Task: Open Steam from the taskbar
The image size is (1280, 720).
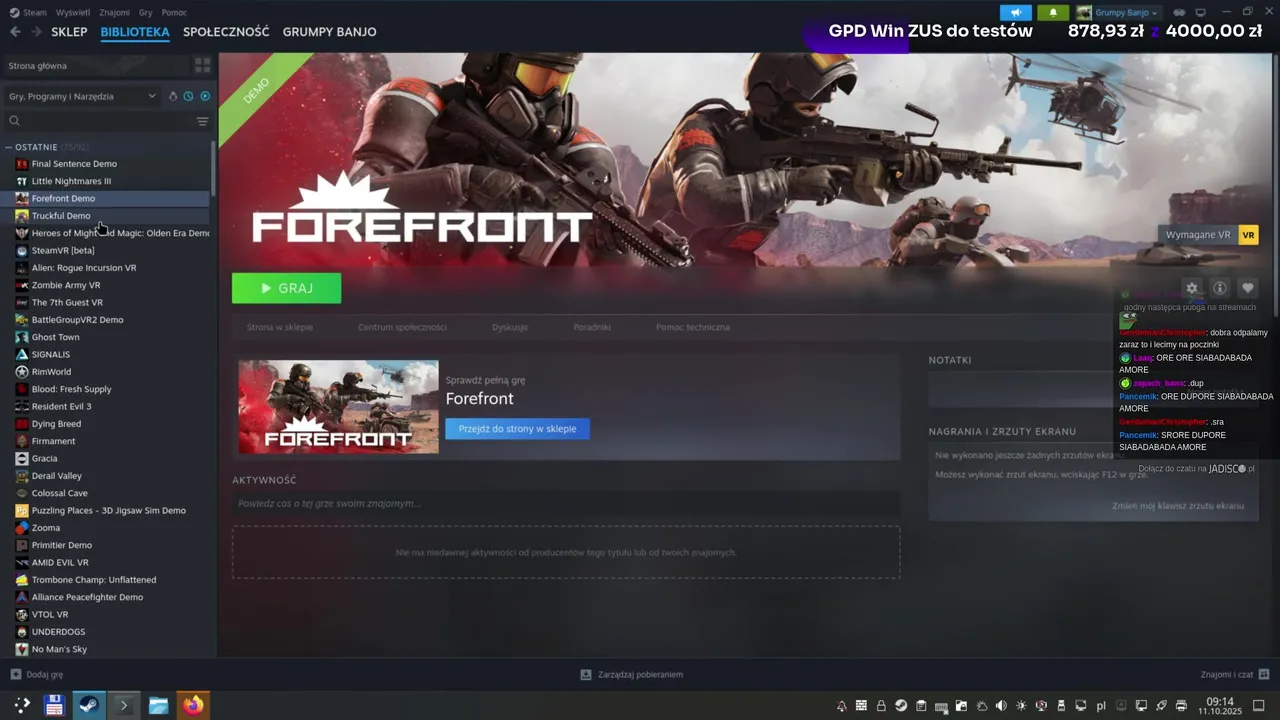Action: 88,705
